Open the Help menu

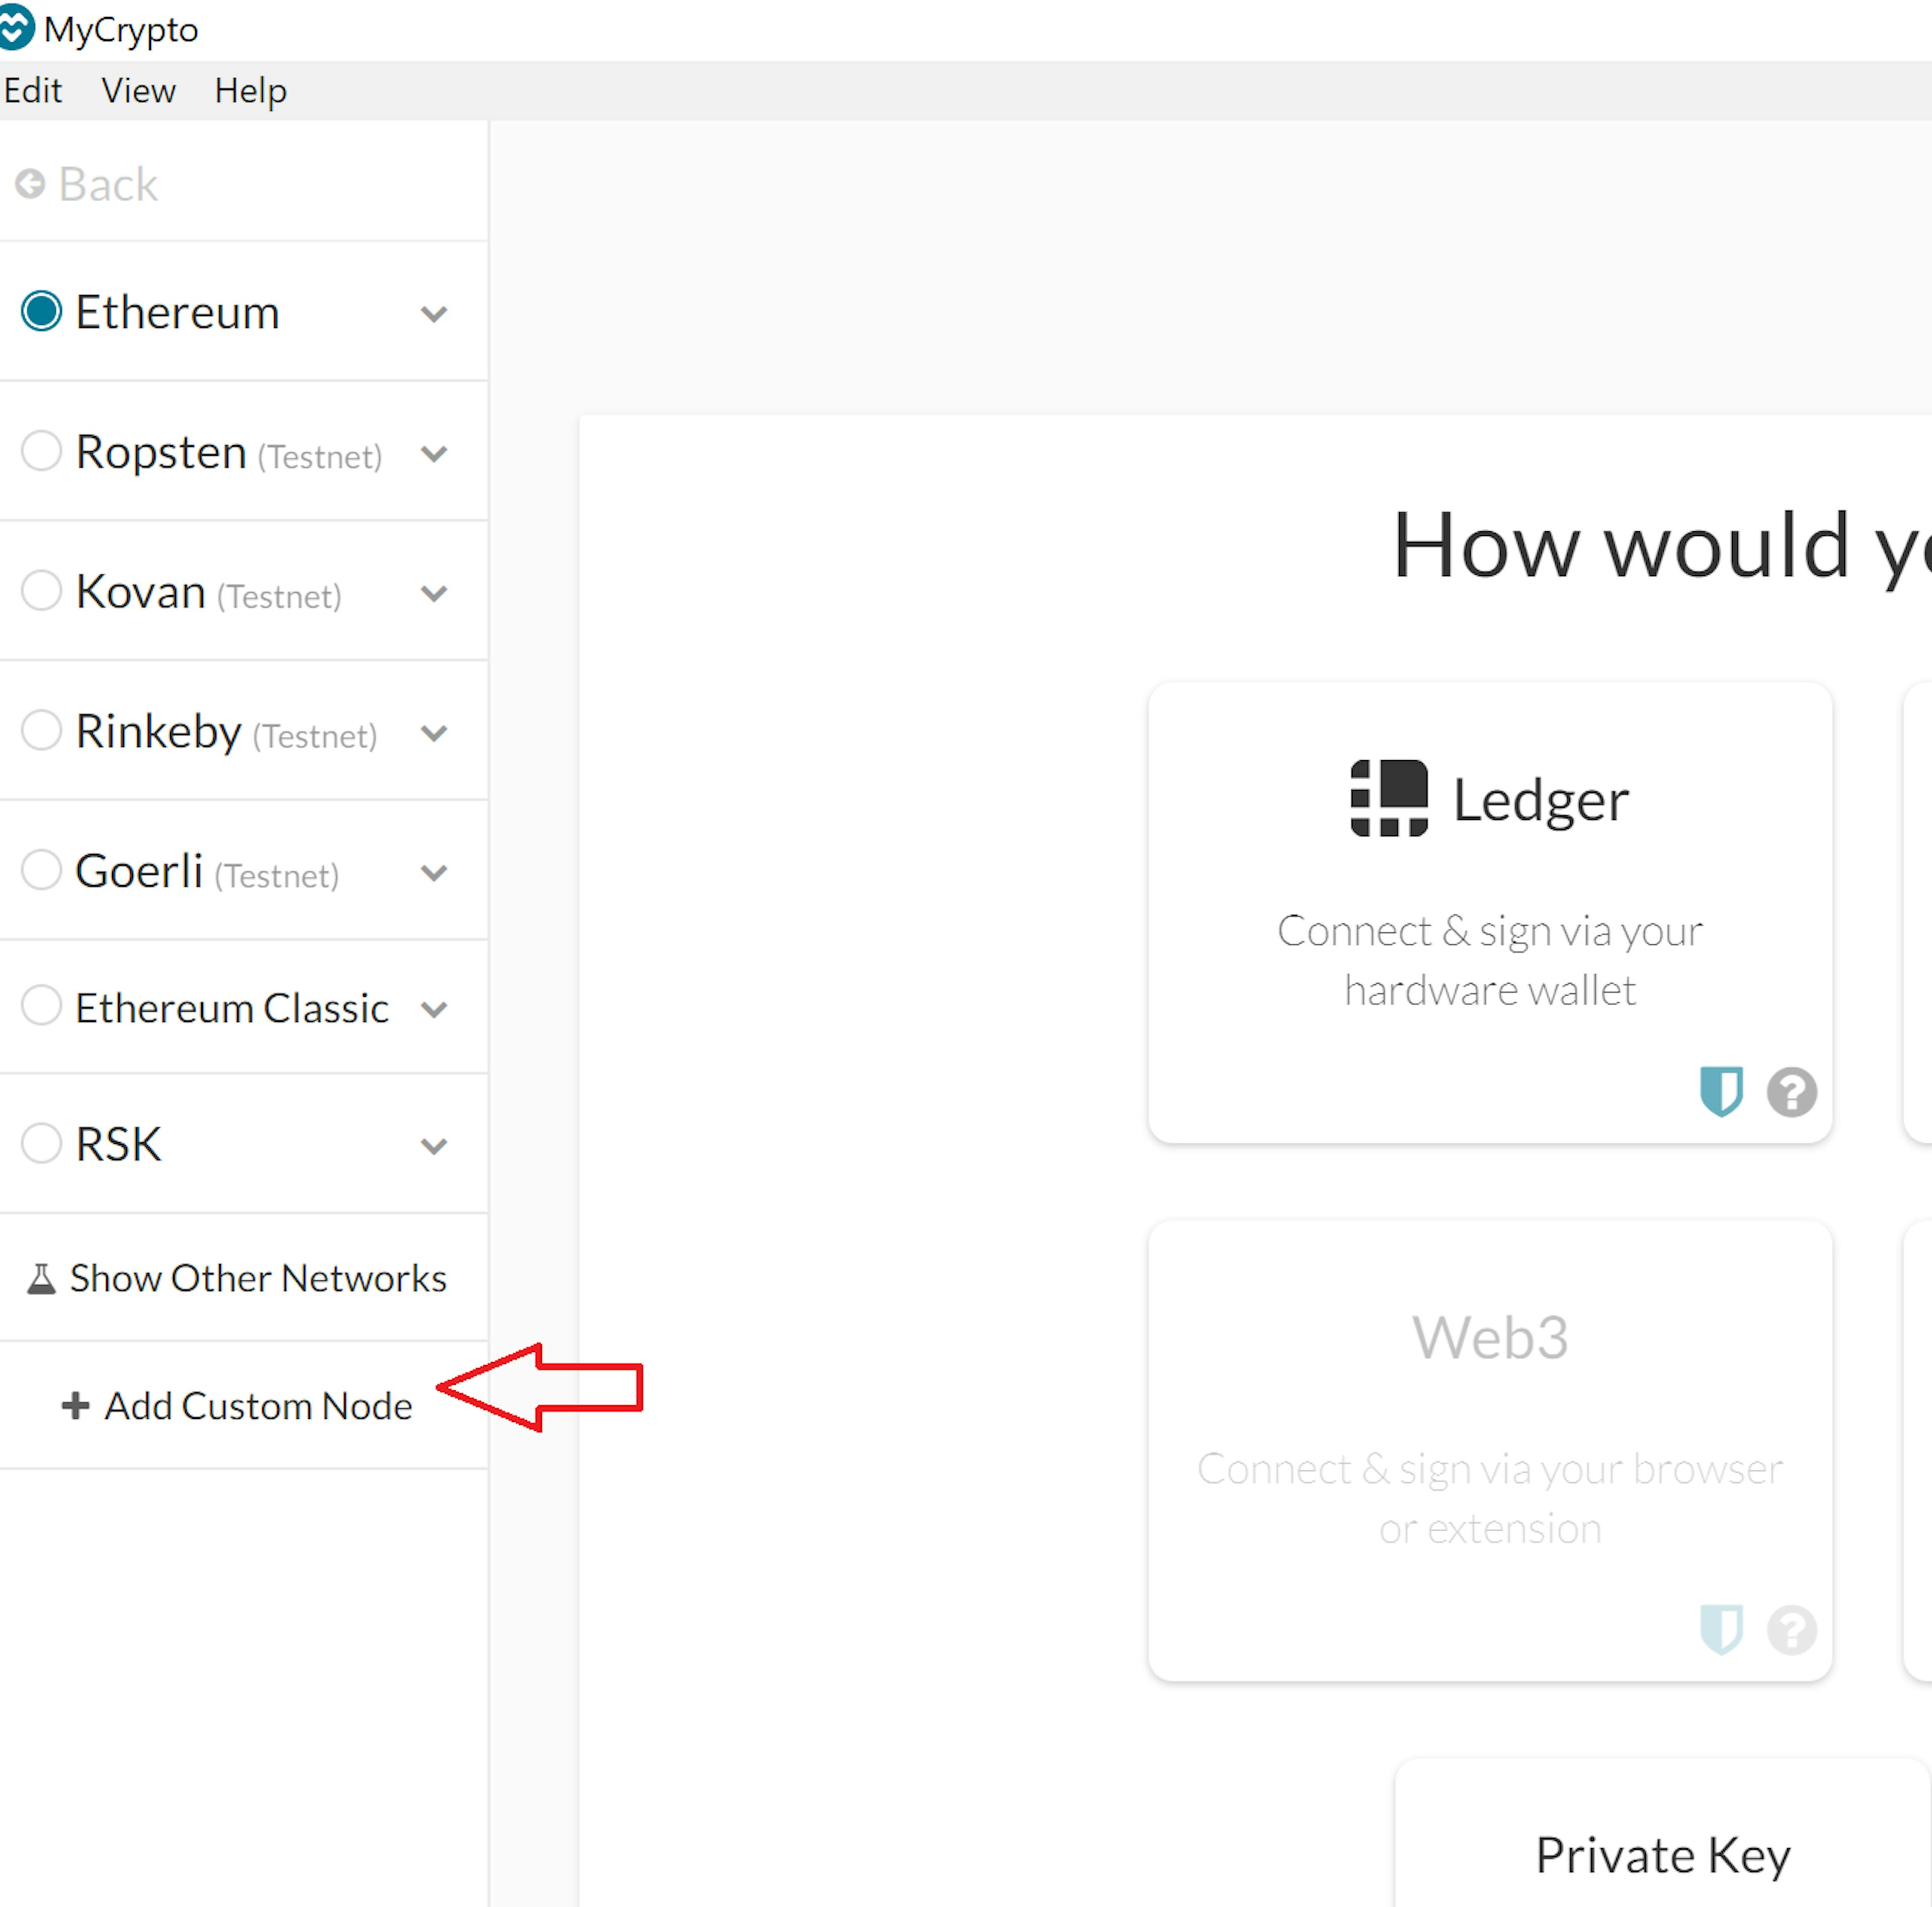[250, 91]
